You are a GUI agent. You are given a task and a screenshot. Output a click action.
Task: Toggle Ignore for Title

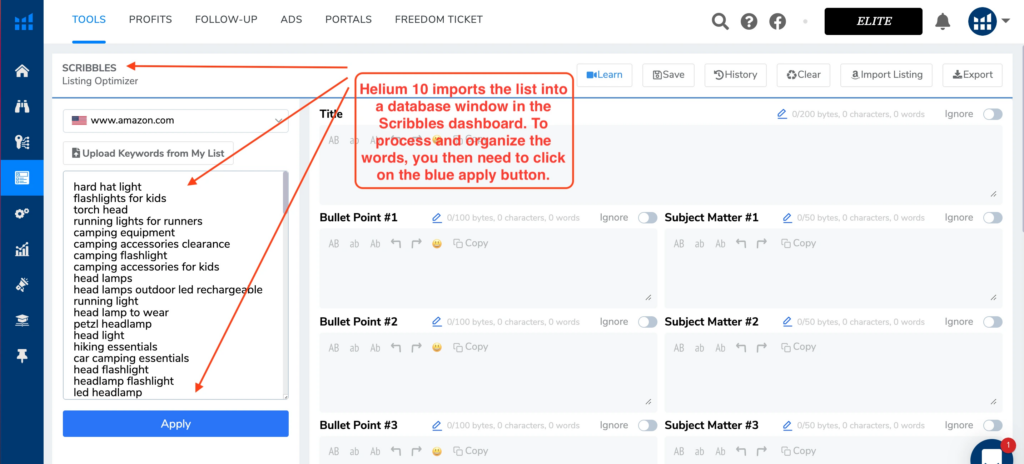(993, 114)
